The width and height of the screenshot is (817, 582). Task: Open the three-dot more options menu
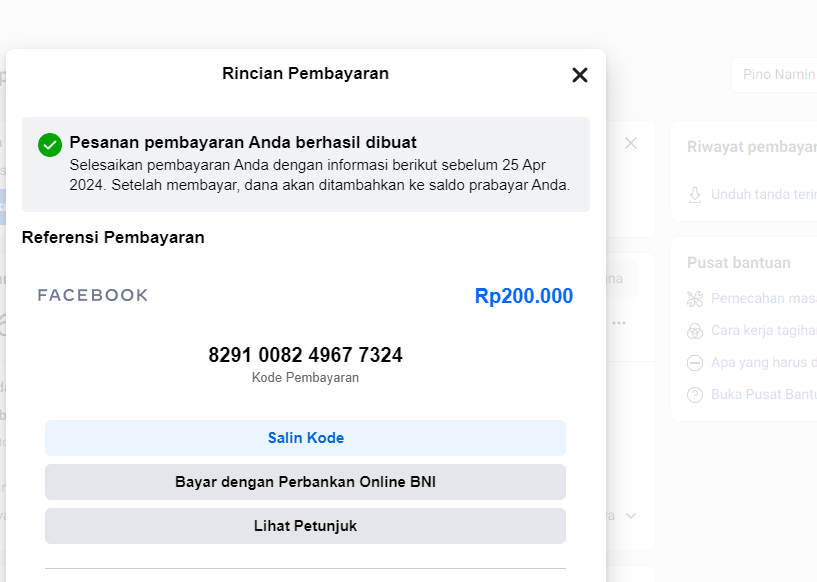tap(620, 323)
